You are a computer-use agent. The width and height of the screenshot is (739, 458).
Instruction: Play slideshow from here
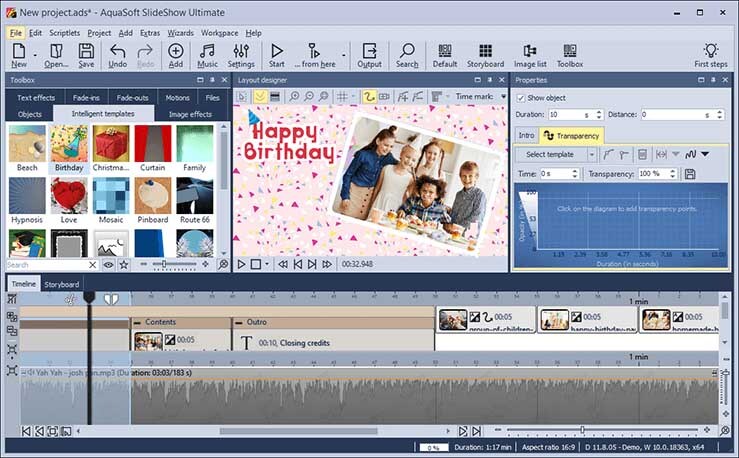pos(314,56)
